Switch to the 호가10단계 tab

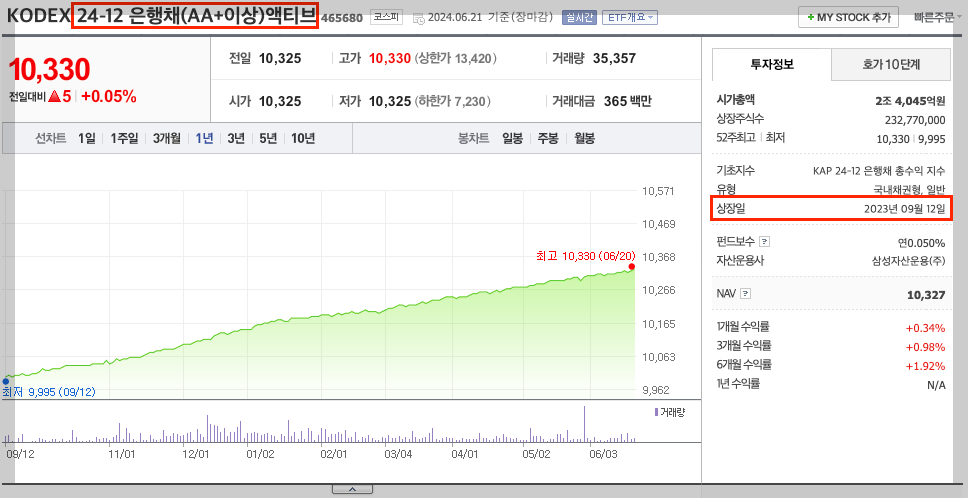pos(891,64)
